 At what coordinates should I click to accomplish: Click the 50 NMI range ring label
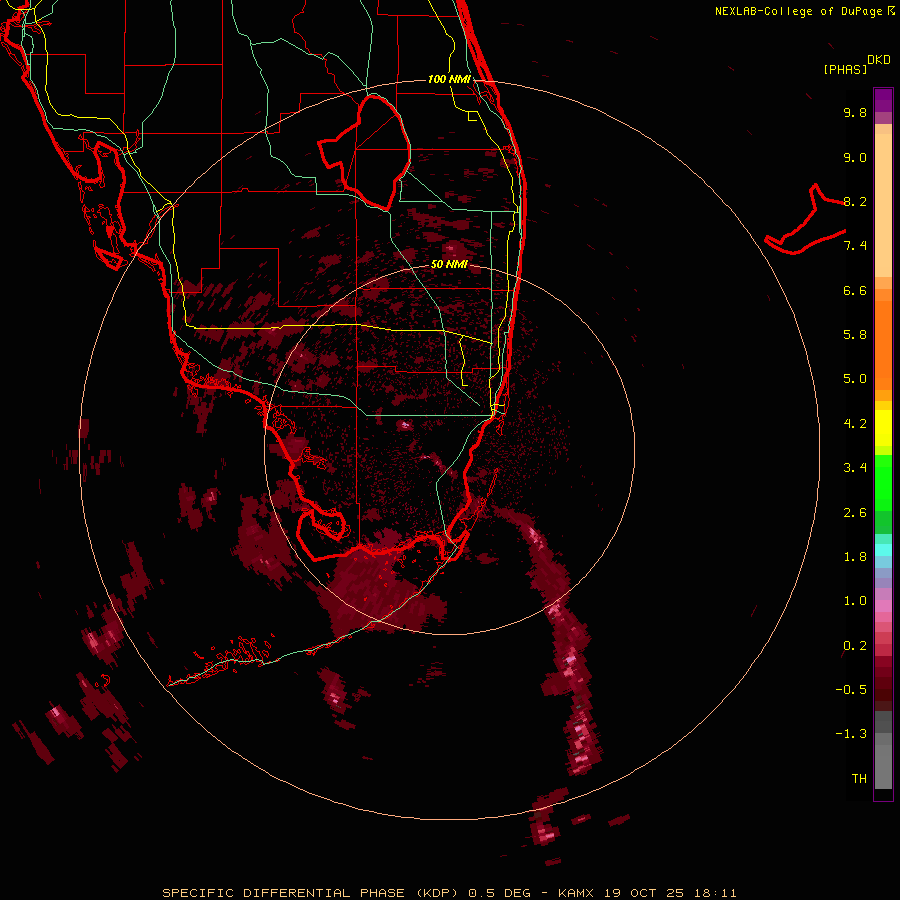pos(449,265)
